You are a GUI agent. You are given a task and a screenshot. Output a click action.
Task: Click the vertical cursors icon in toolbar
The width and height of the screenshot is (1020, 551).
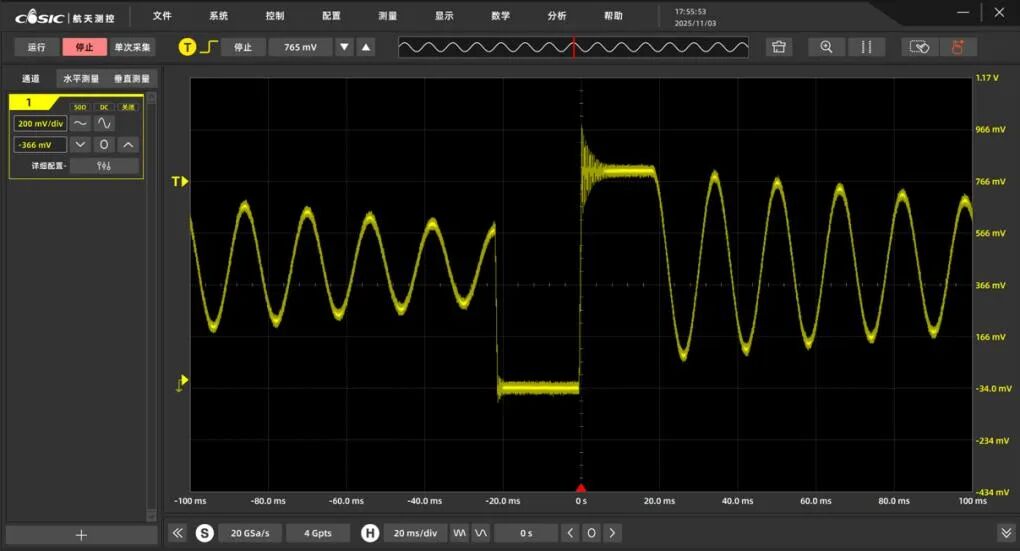pyautogui.click(x=866, y=47)
